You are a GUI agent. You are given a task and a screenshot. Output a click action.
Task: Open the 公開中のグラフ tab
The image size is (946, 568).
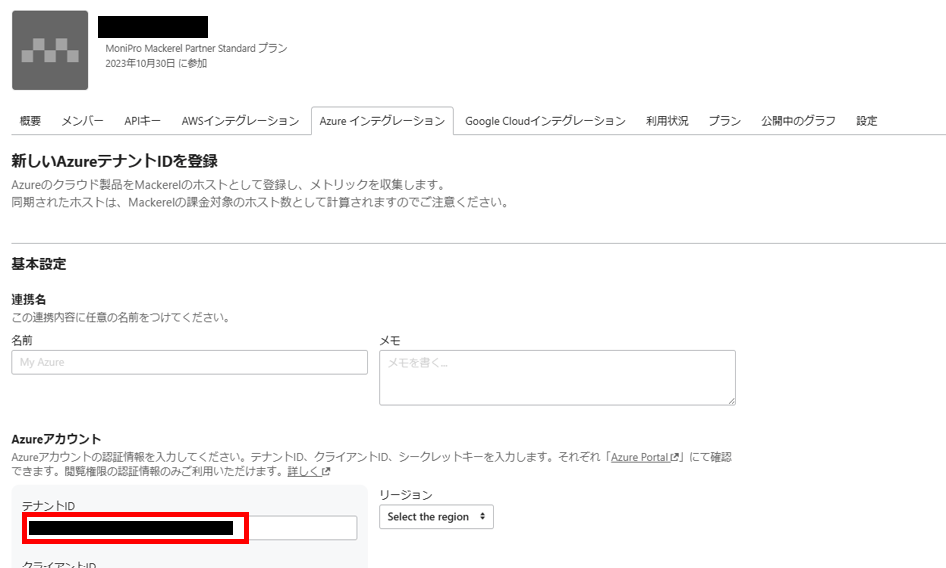[798, 121]
